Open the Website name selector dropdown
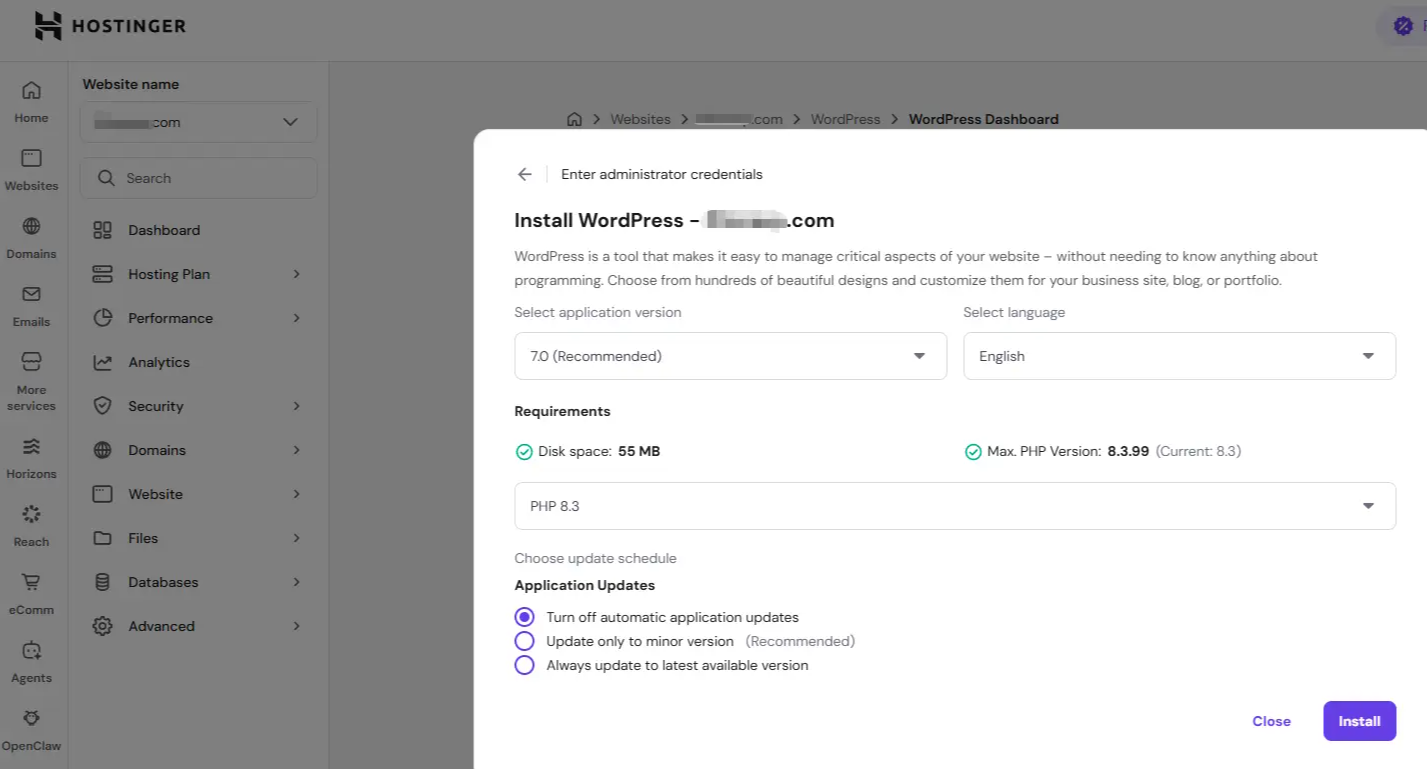 coord(199,122)
